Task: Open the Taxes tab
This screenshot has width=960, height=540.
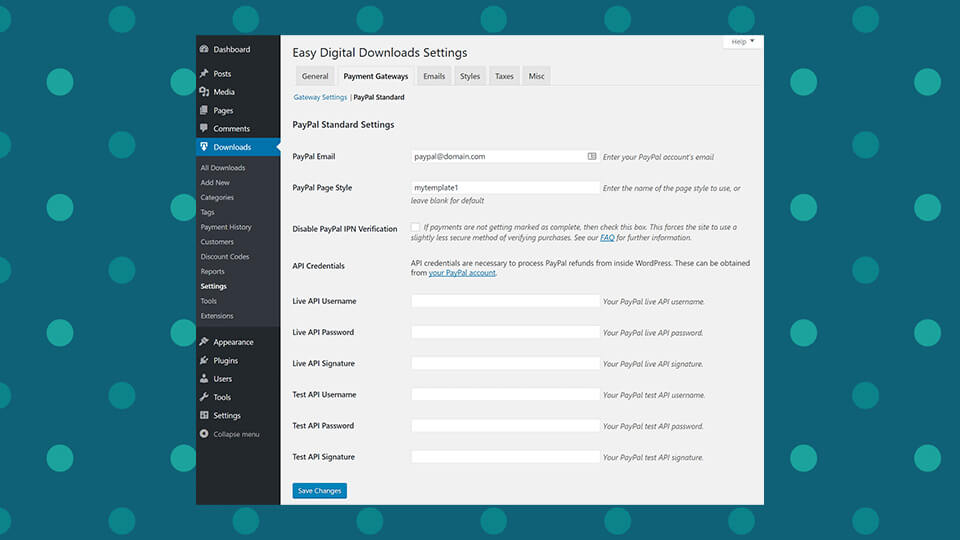Action: (x=504, y=76)
